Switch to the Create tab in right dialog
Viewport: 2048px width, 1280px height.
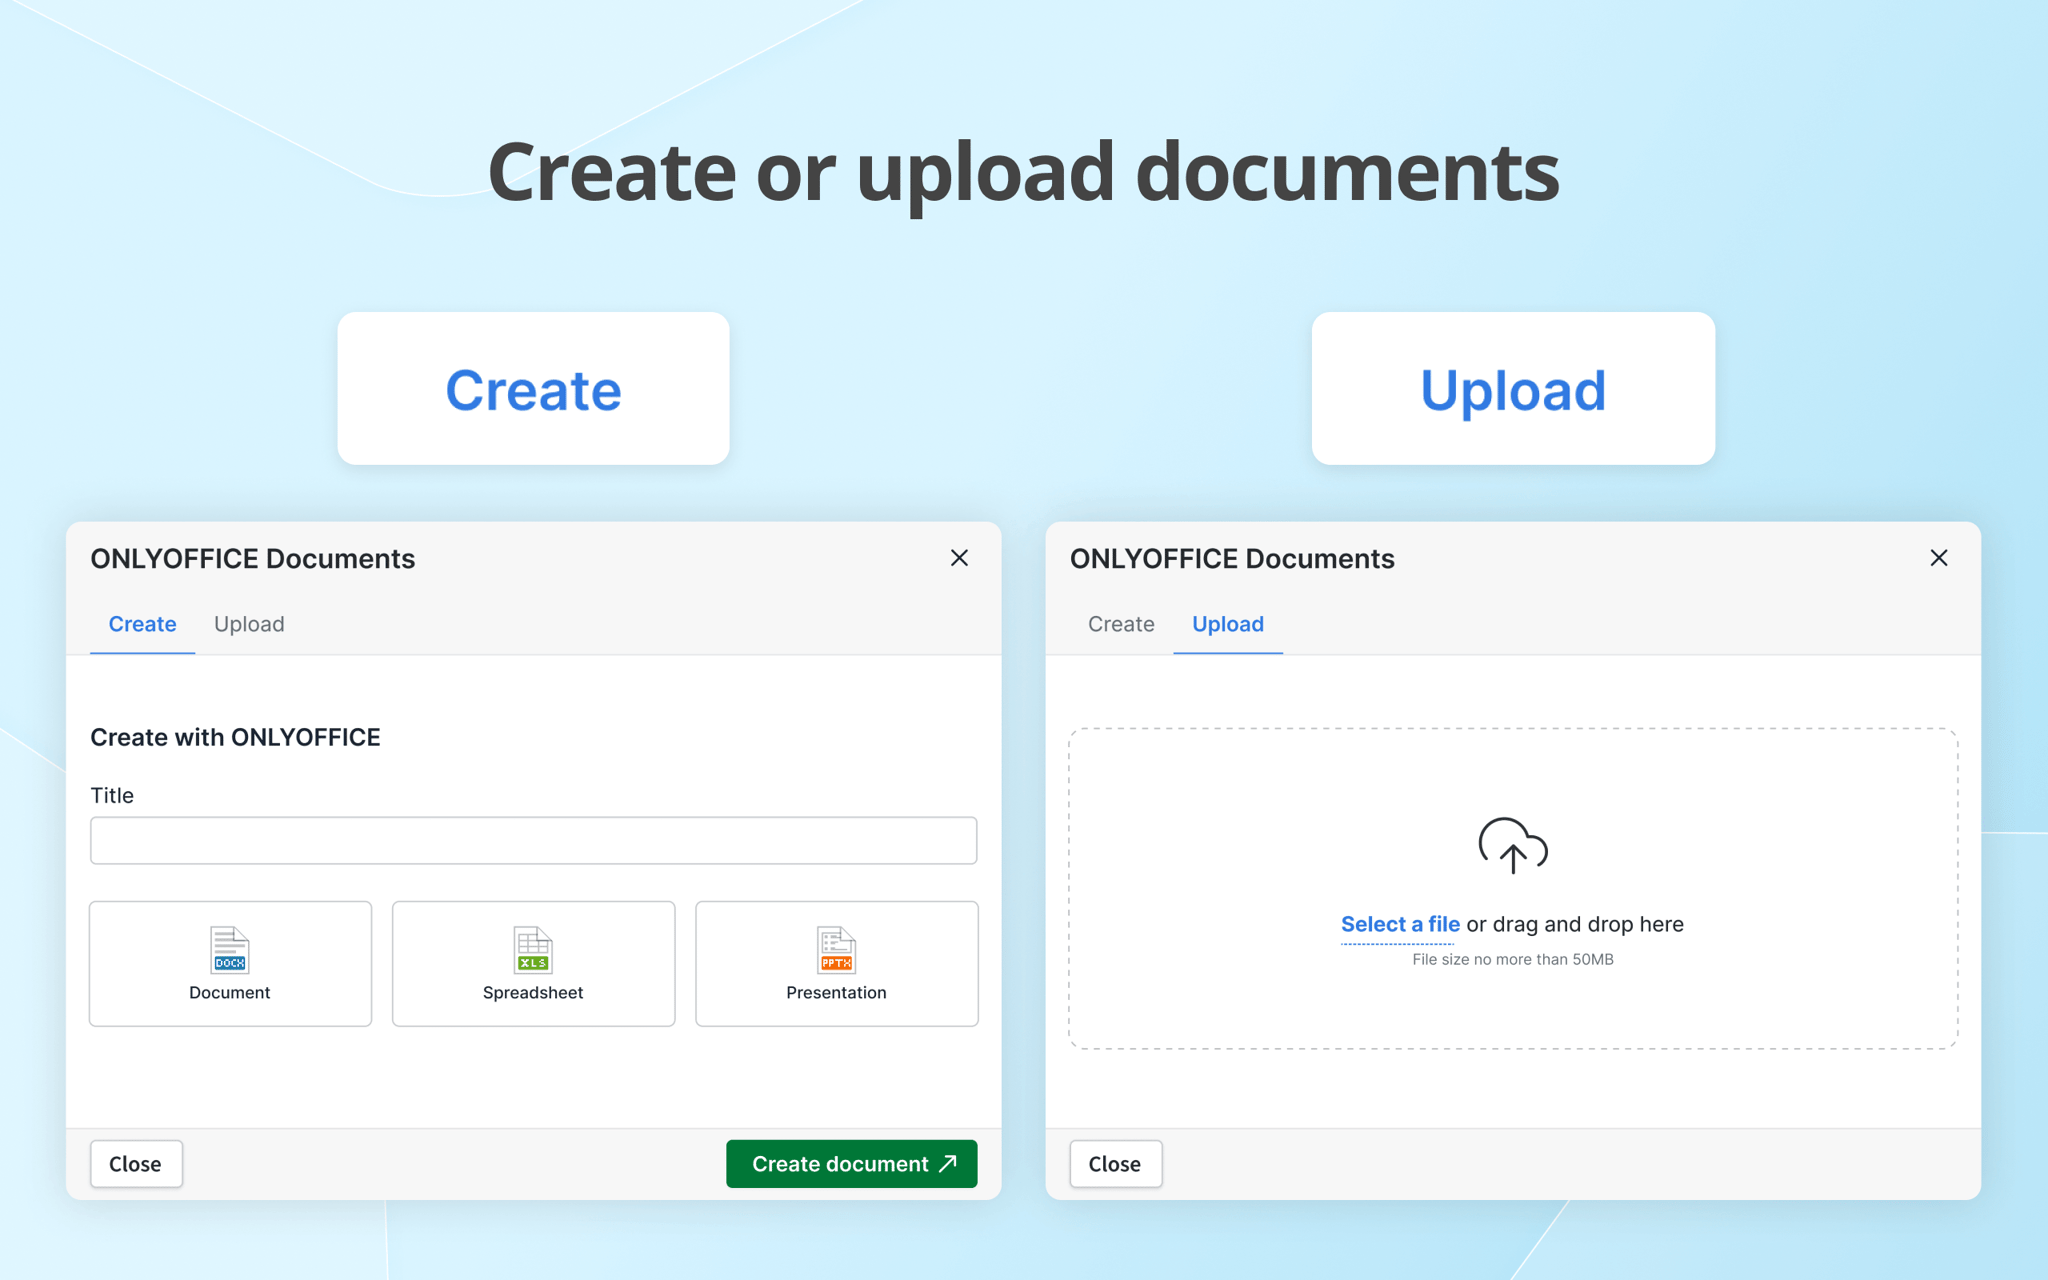[1120, 624]
